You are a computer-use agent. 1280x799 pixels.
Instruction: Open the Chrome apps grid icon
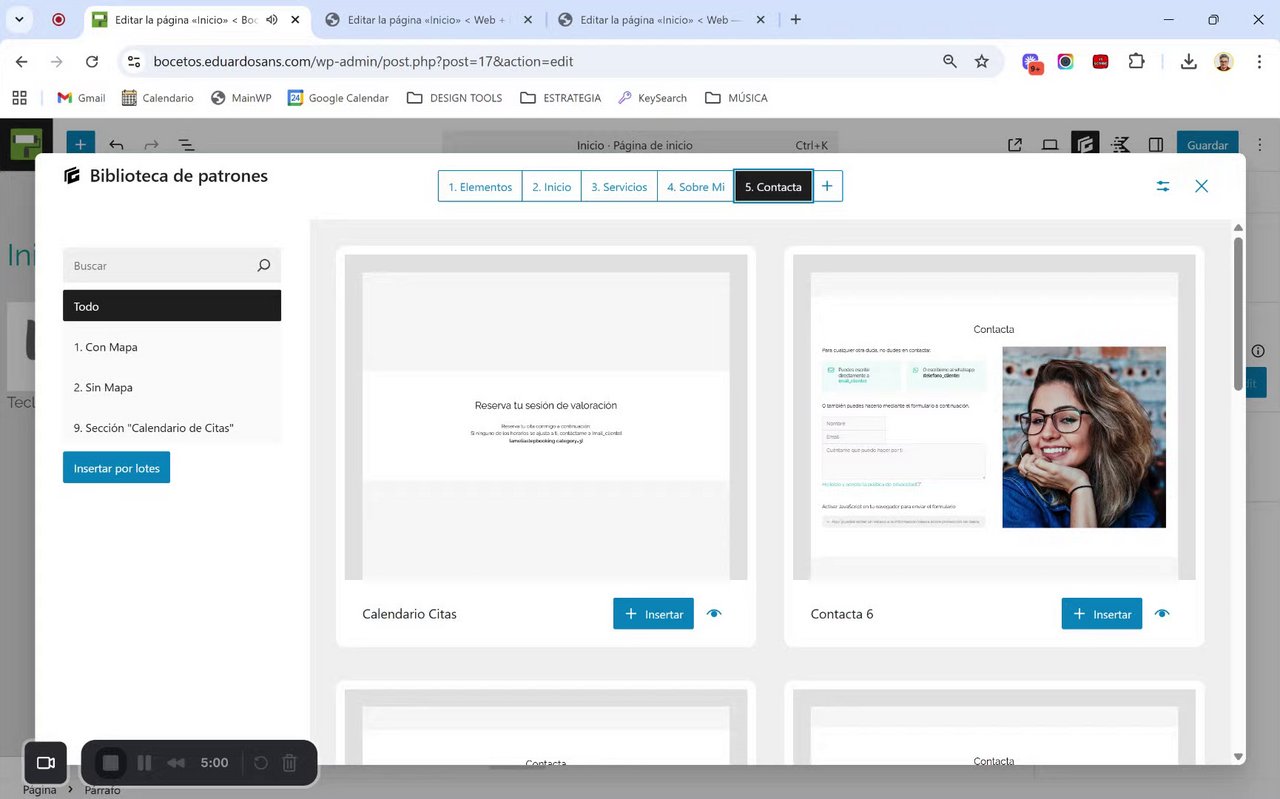[x=19, y=98]
